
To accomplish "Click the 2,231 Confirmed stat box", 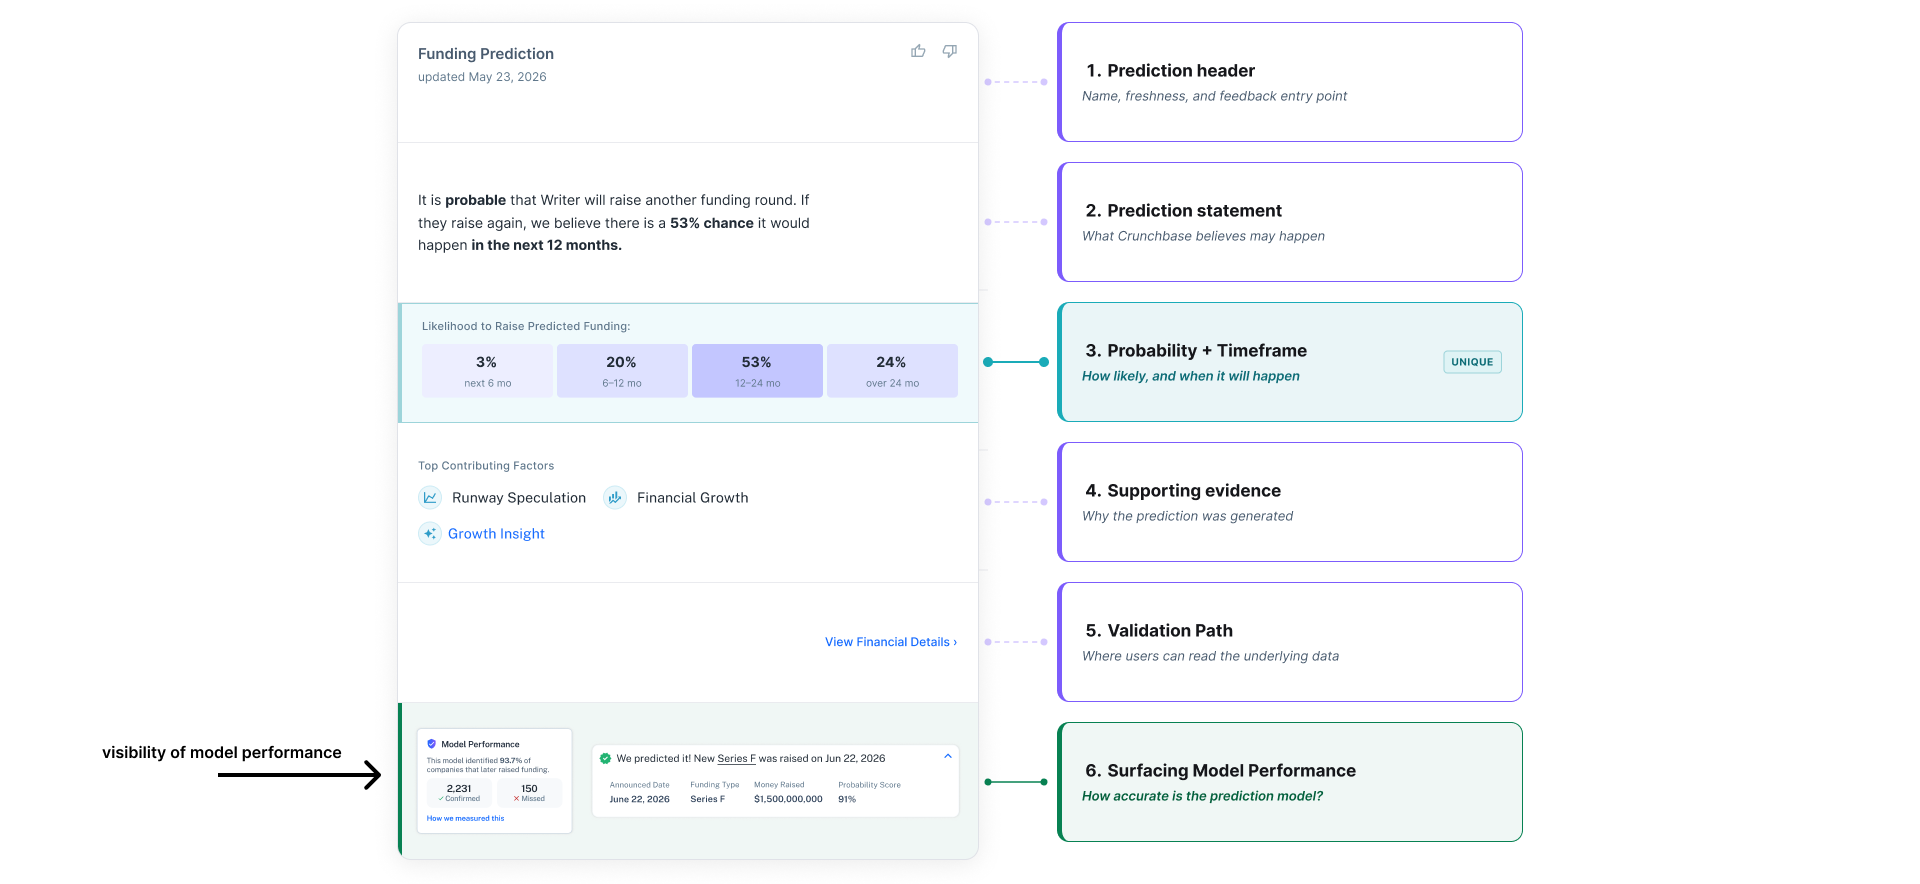I will tap(459, 793).
